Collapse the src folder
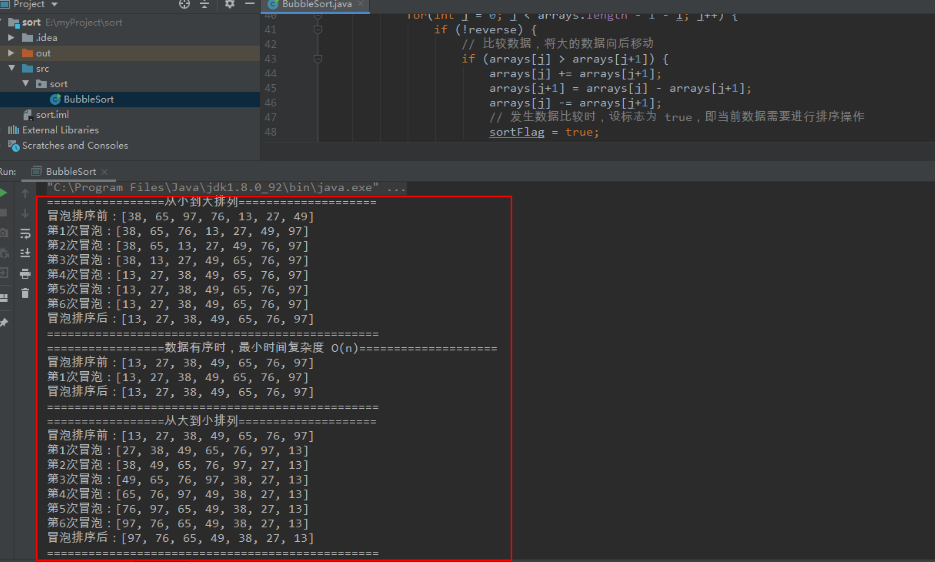Viewport: 935px width, 562px height. (x=11, y=68)
